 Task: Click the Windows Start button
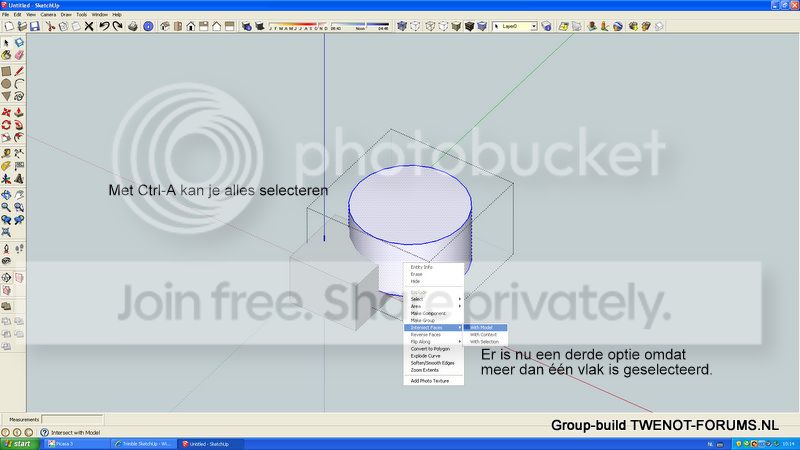[x=20, y=444]
